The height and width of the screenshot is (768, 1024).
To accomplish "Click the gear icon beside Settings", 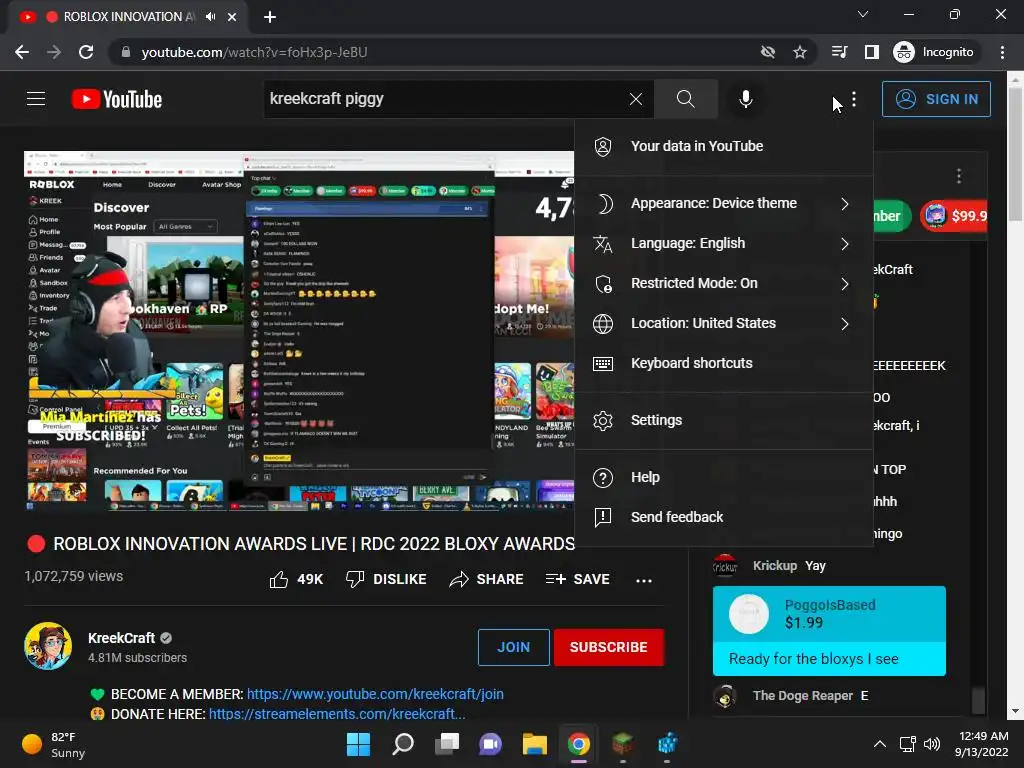I will (603, 421).
